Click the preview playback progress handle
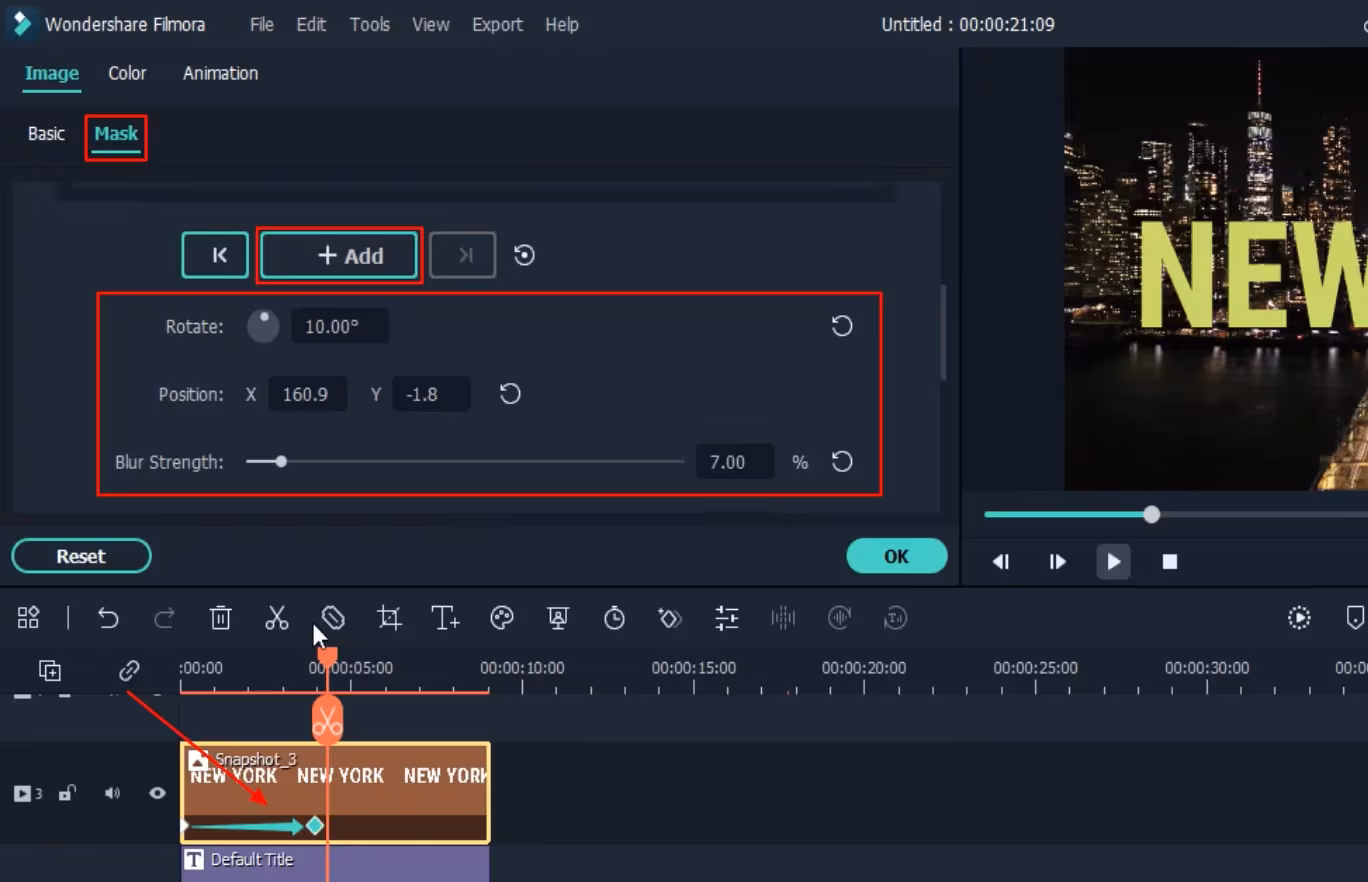 [x=1152, y=514]
